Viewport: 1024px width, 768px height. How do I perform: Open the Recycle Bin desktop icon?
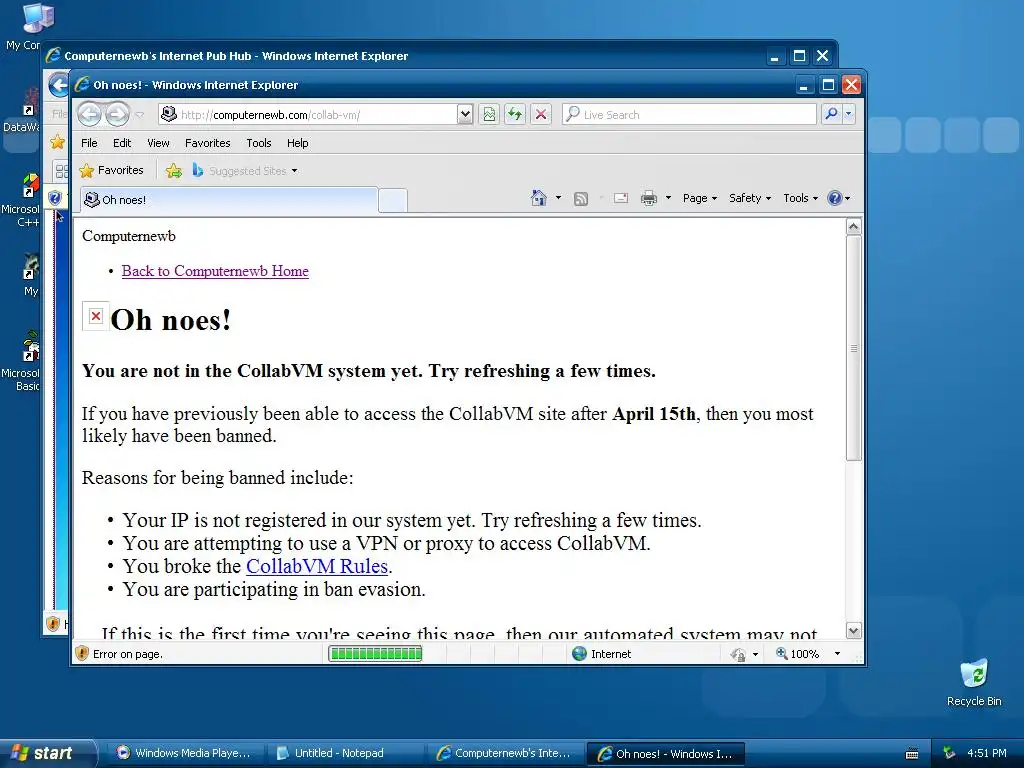coord(974,683)
